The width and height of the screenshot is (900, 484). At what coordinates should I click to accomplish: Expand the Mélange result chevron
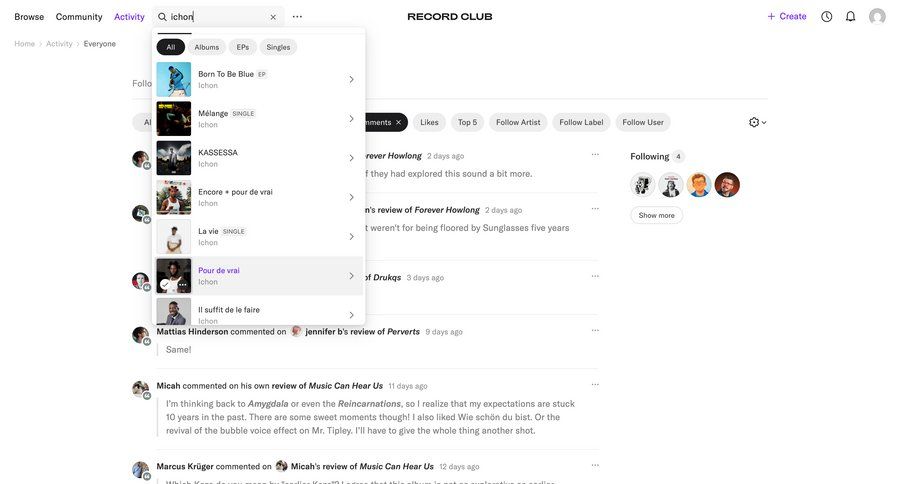click(x=351, y=119)
